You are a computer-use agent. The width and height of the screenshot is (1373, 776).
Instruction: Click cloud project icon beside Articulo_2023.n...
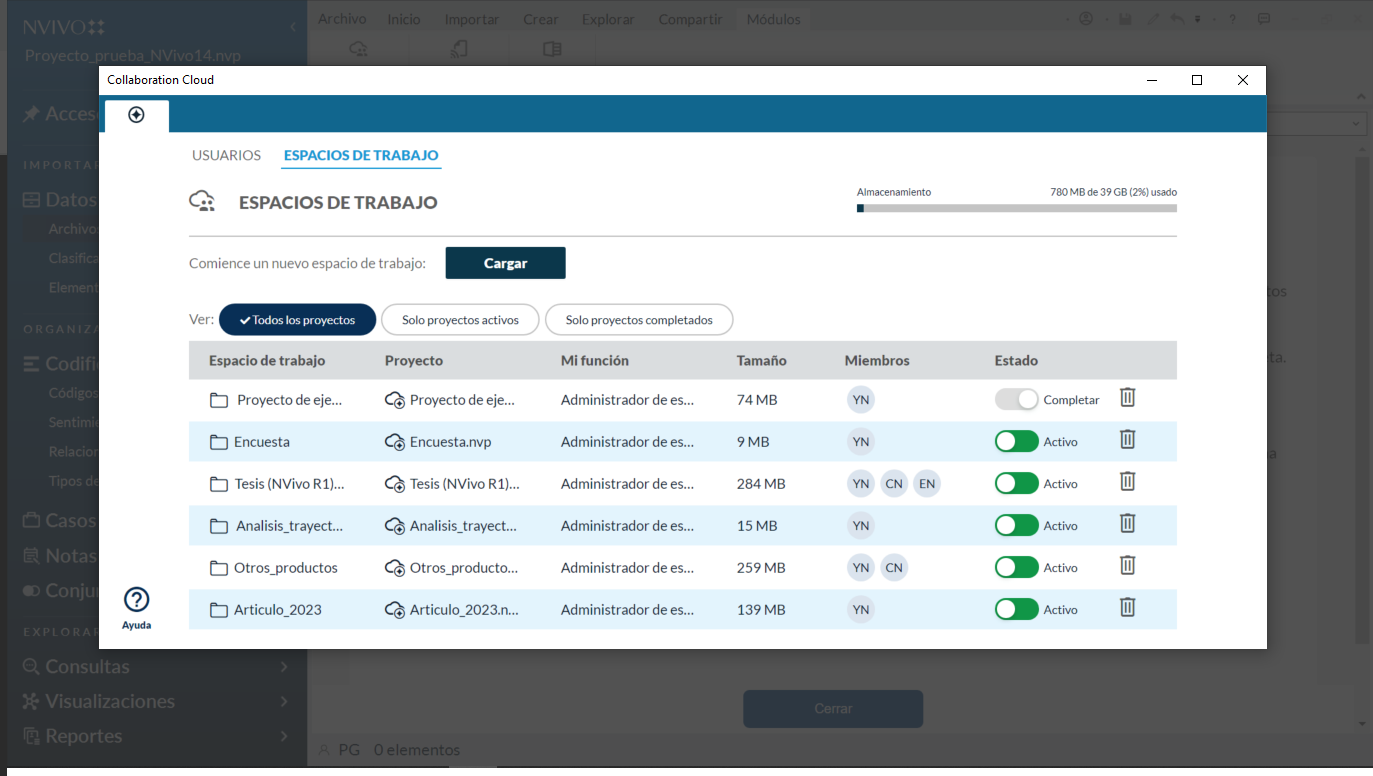click(x=395, y=610)
